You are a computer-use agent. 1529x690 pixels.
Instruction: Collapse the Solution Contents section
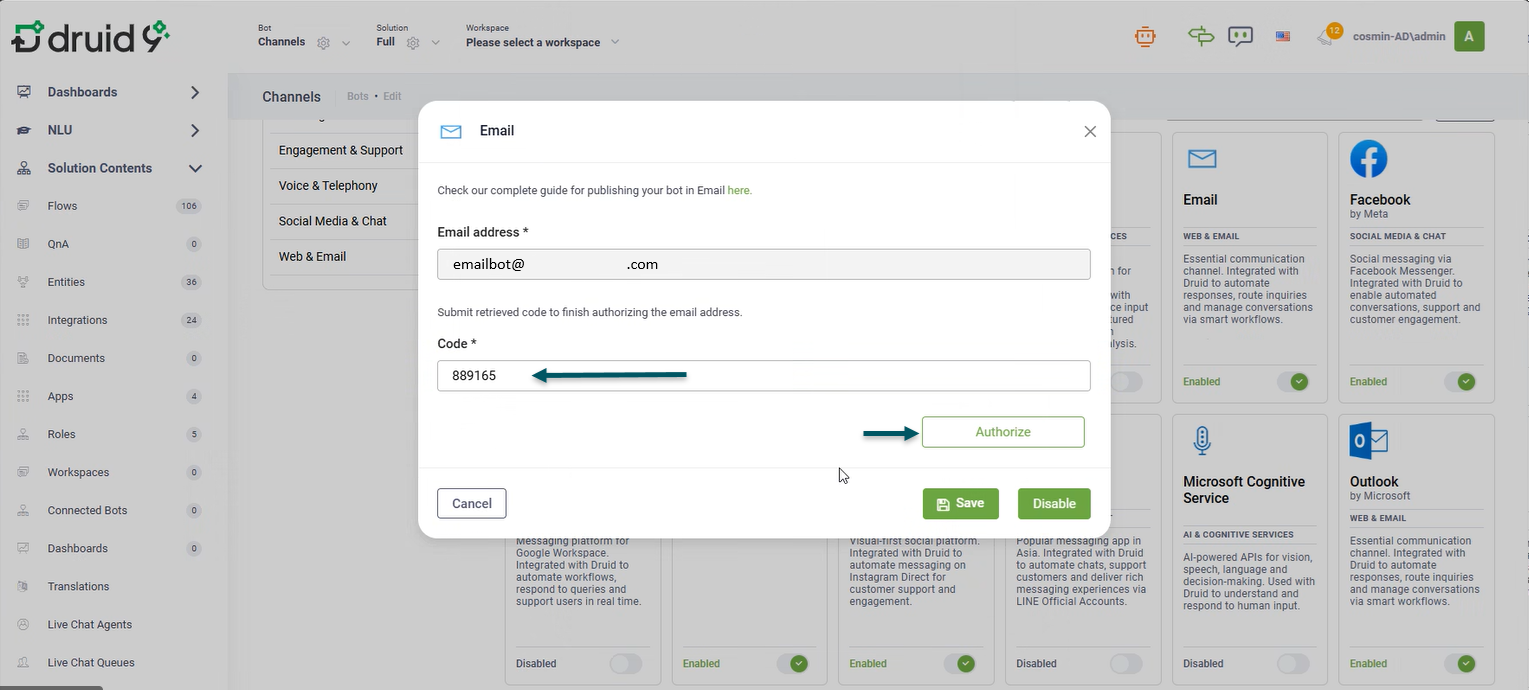pyautogui.click(x=195, y=168)
